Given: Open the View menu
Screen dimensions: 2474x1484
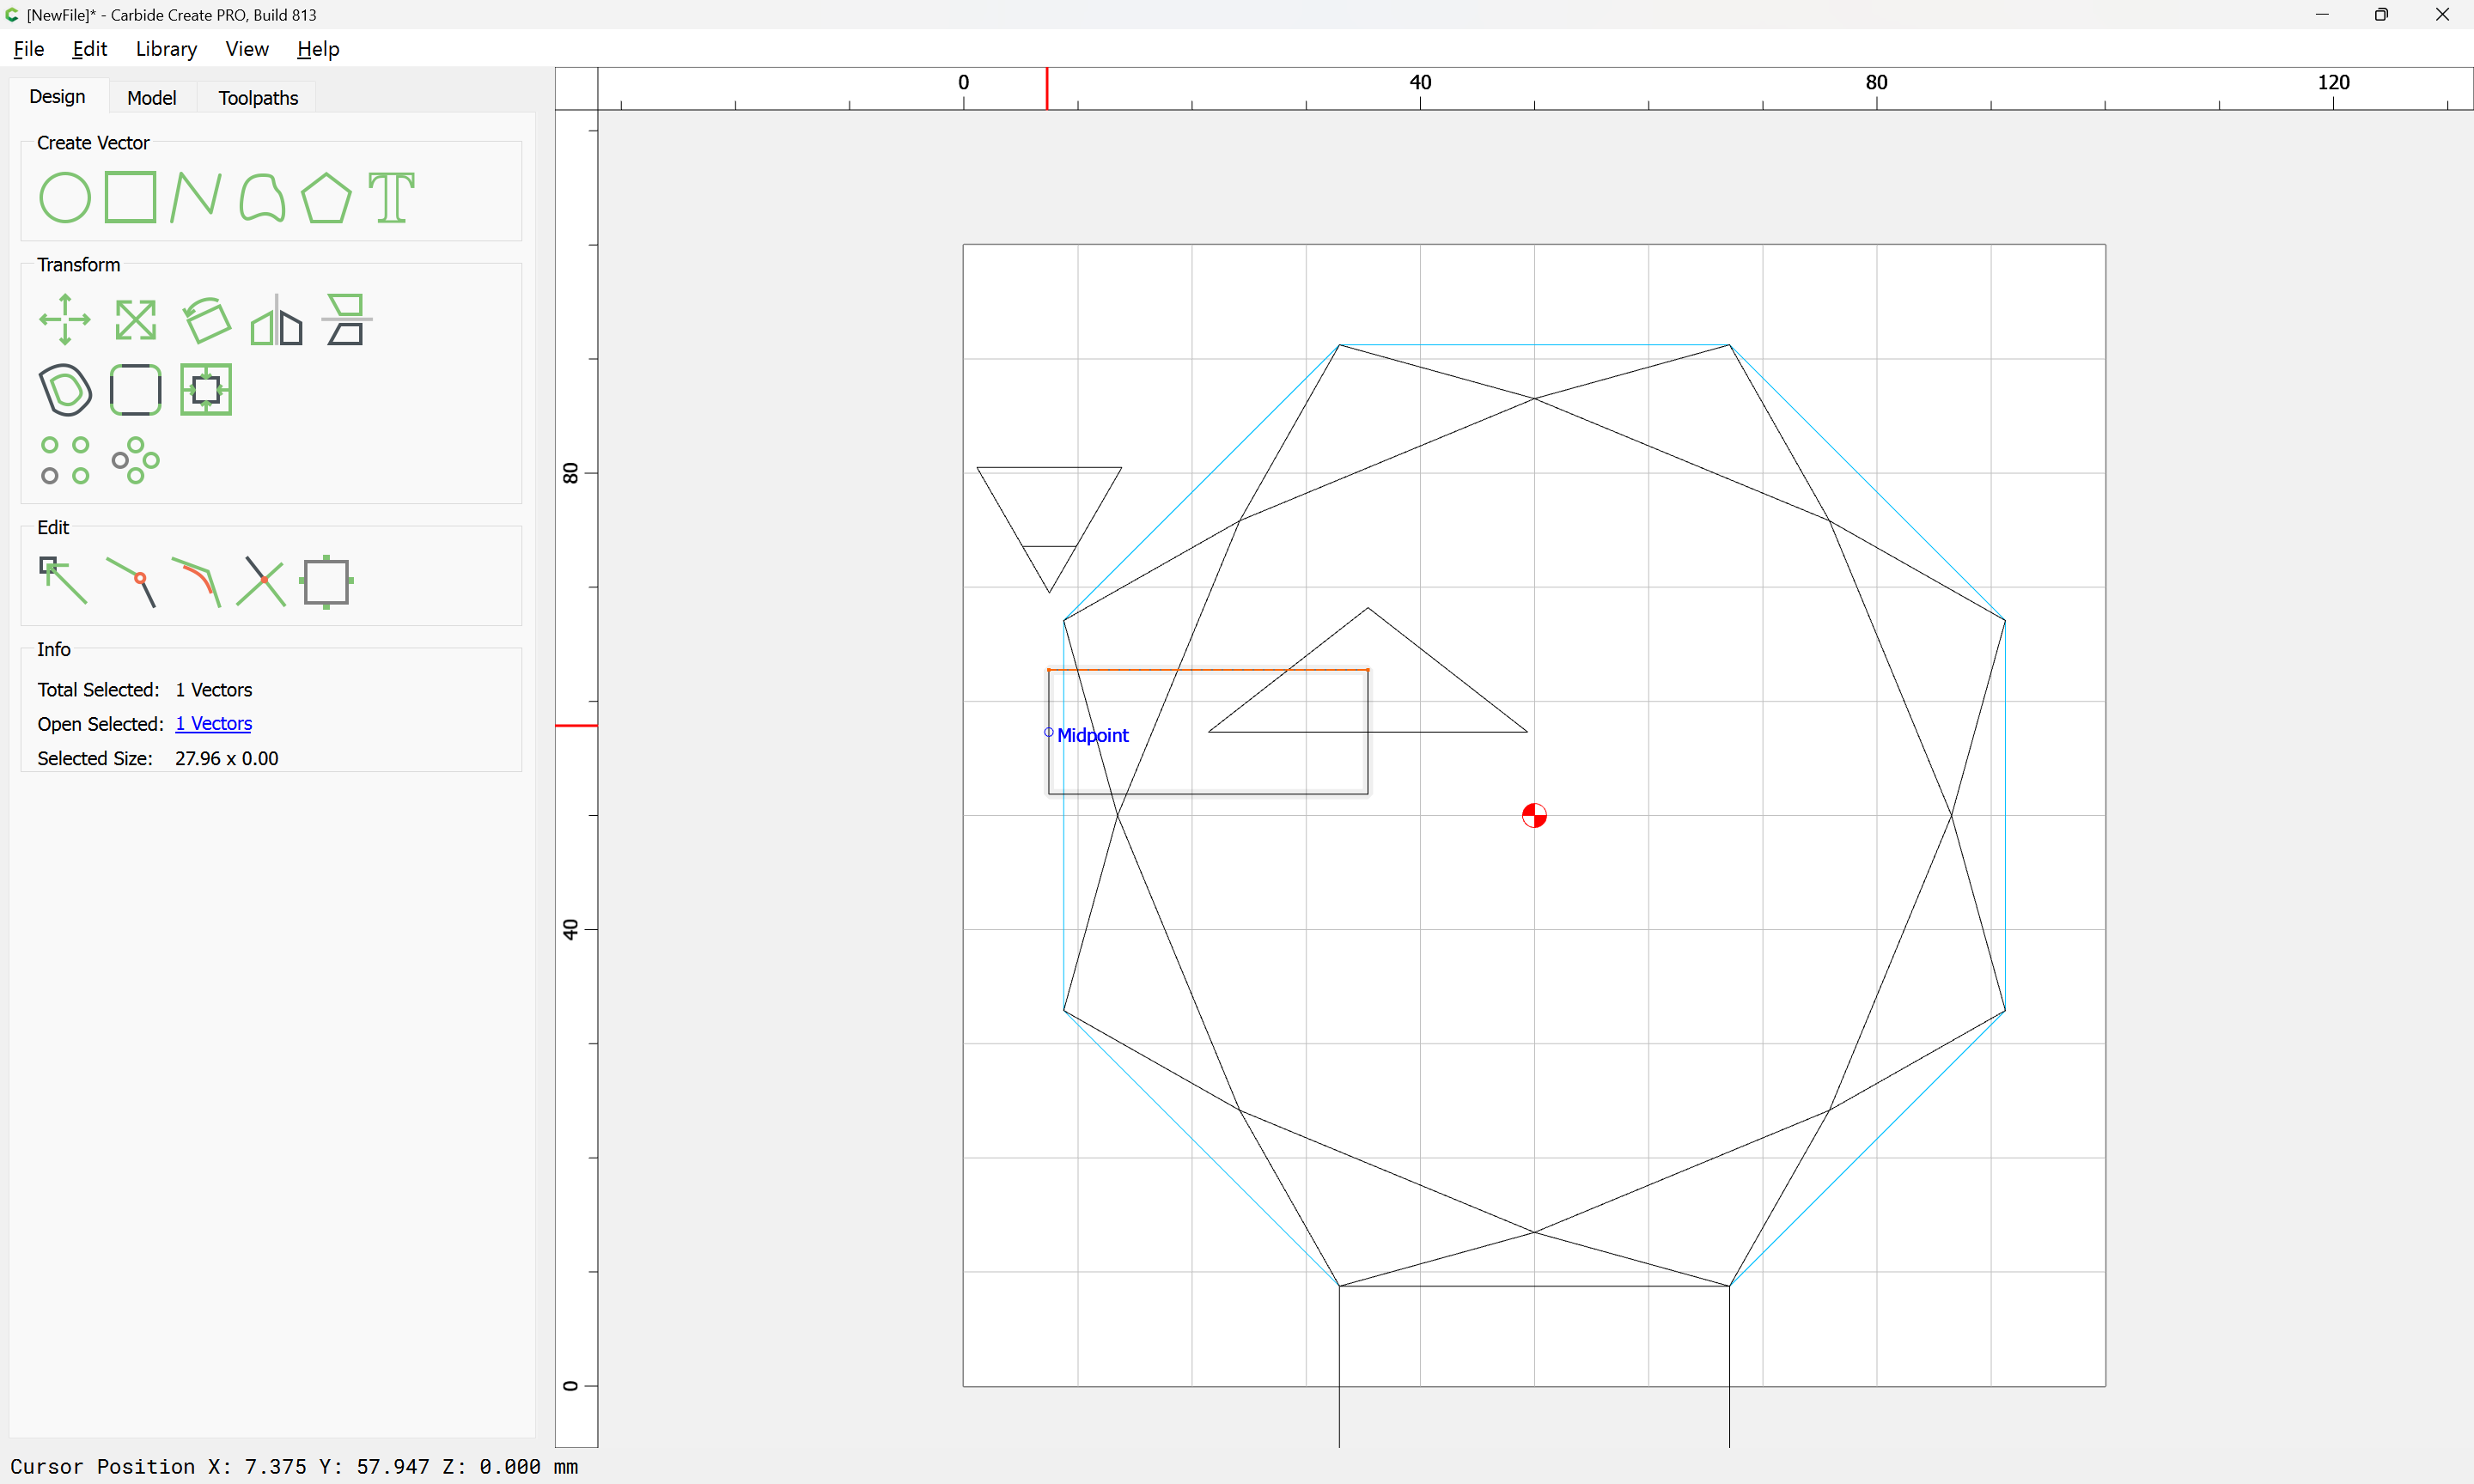Looking at the screenshot, I should point(247,49).
